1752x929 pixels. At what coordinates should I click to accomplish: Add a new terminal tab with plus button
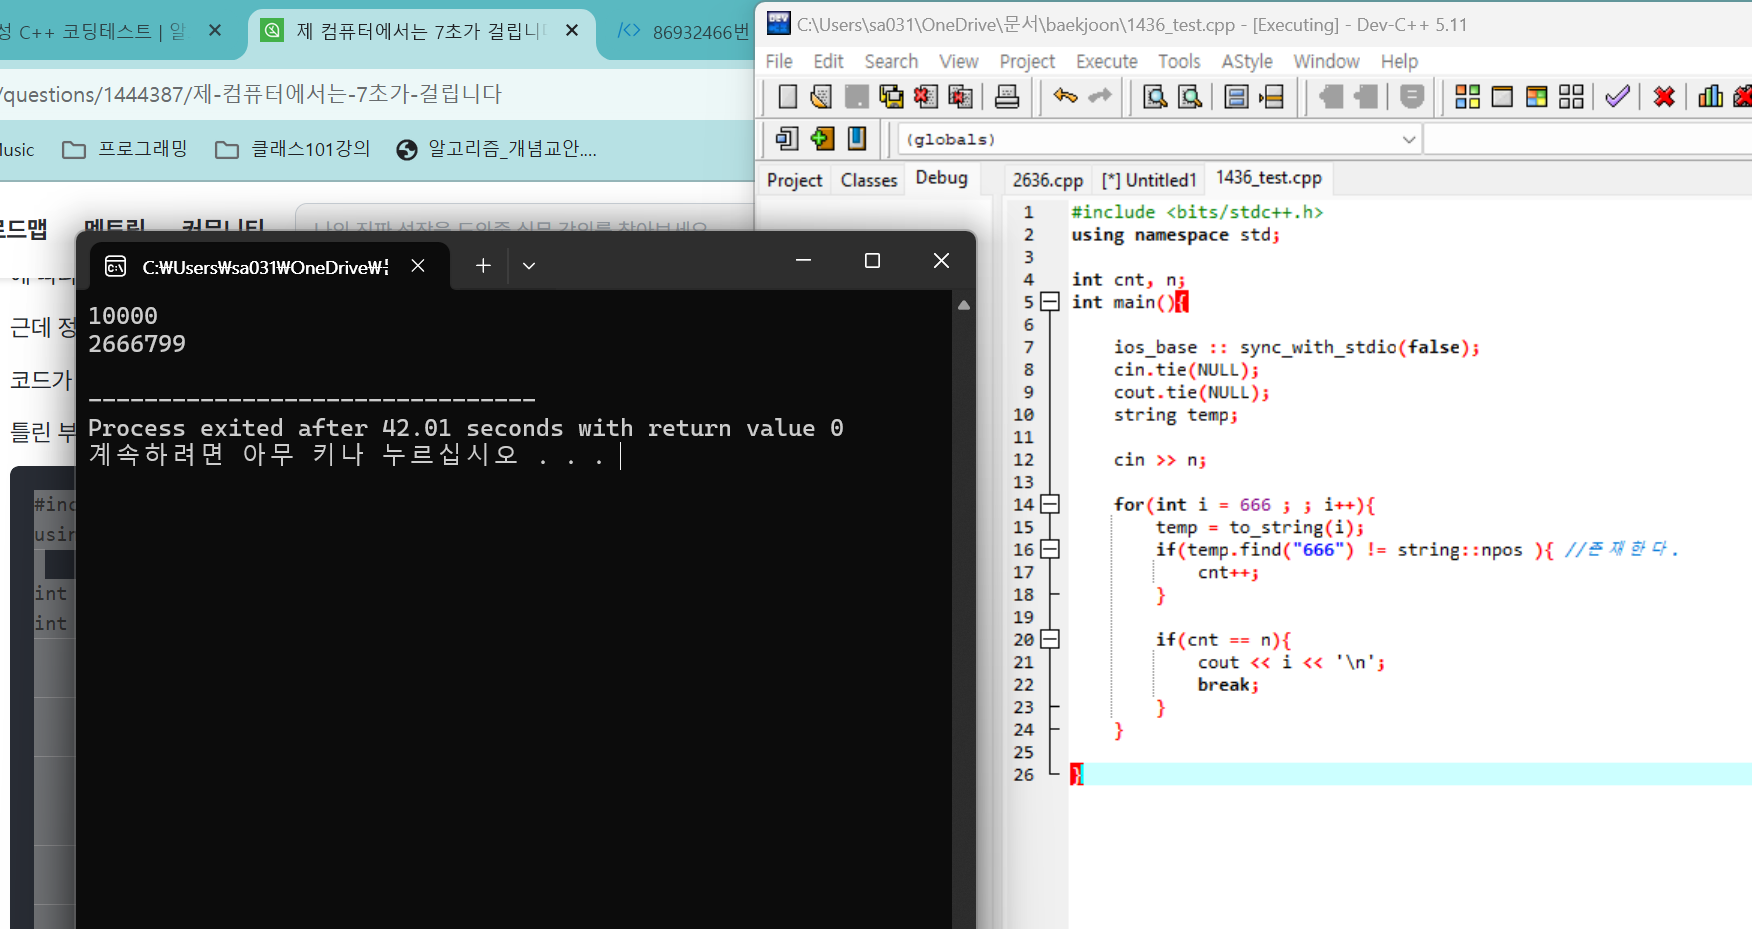(483, 266)
